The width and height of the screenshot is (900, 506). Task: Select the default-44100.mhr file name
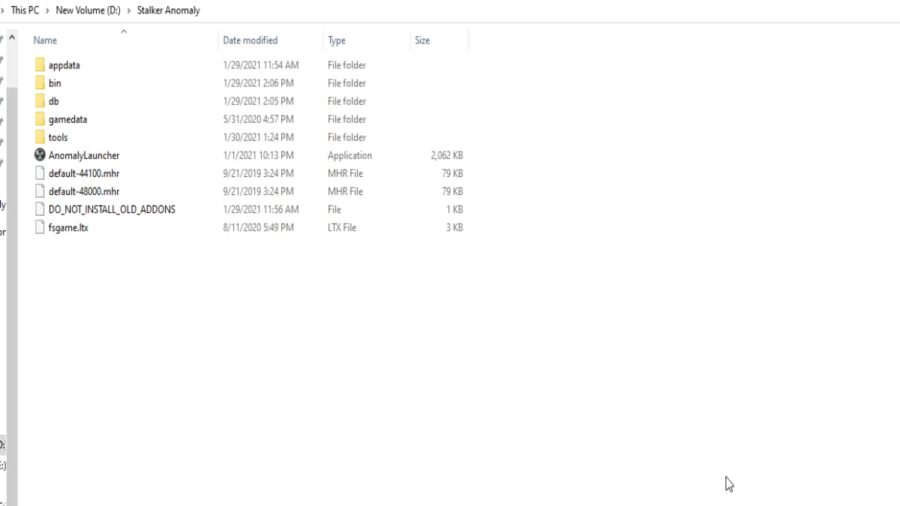click(x=84, y=173)
